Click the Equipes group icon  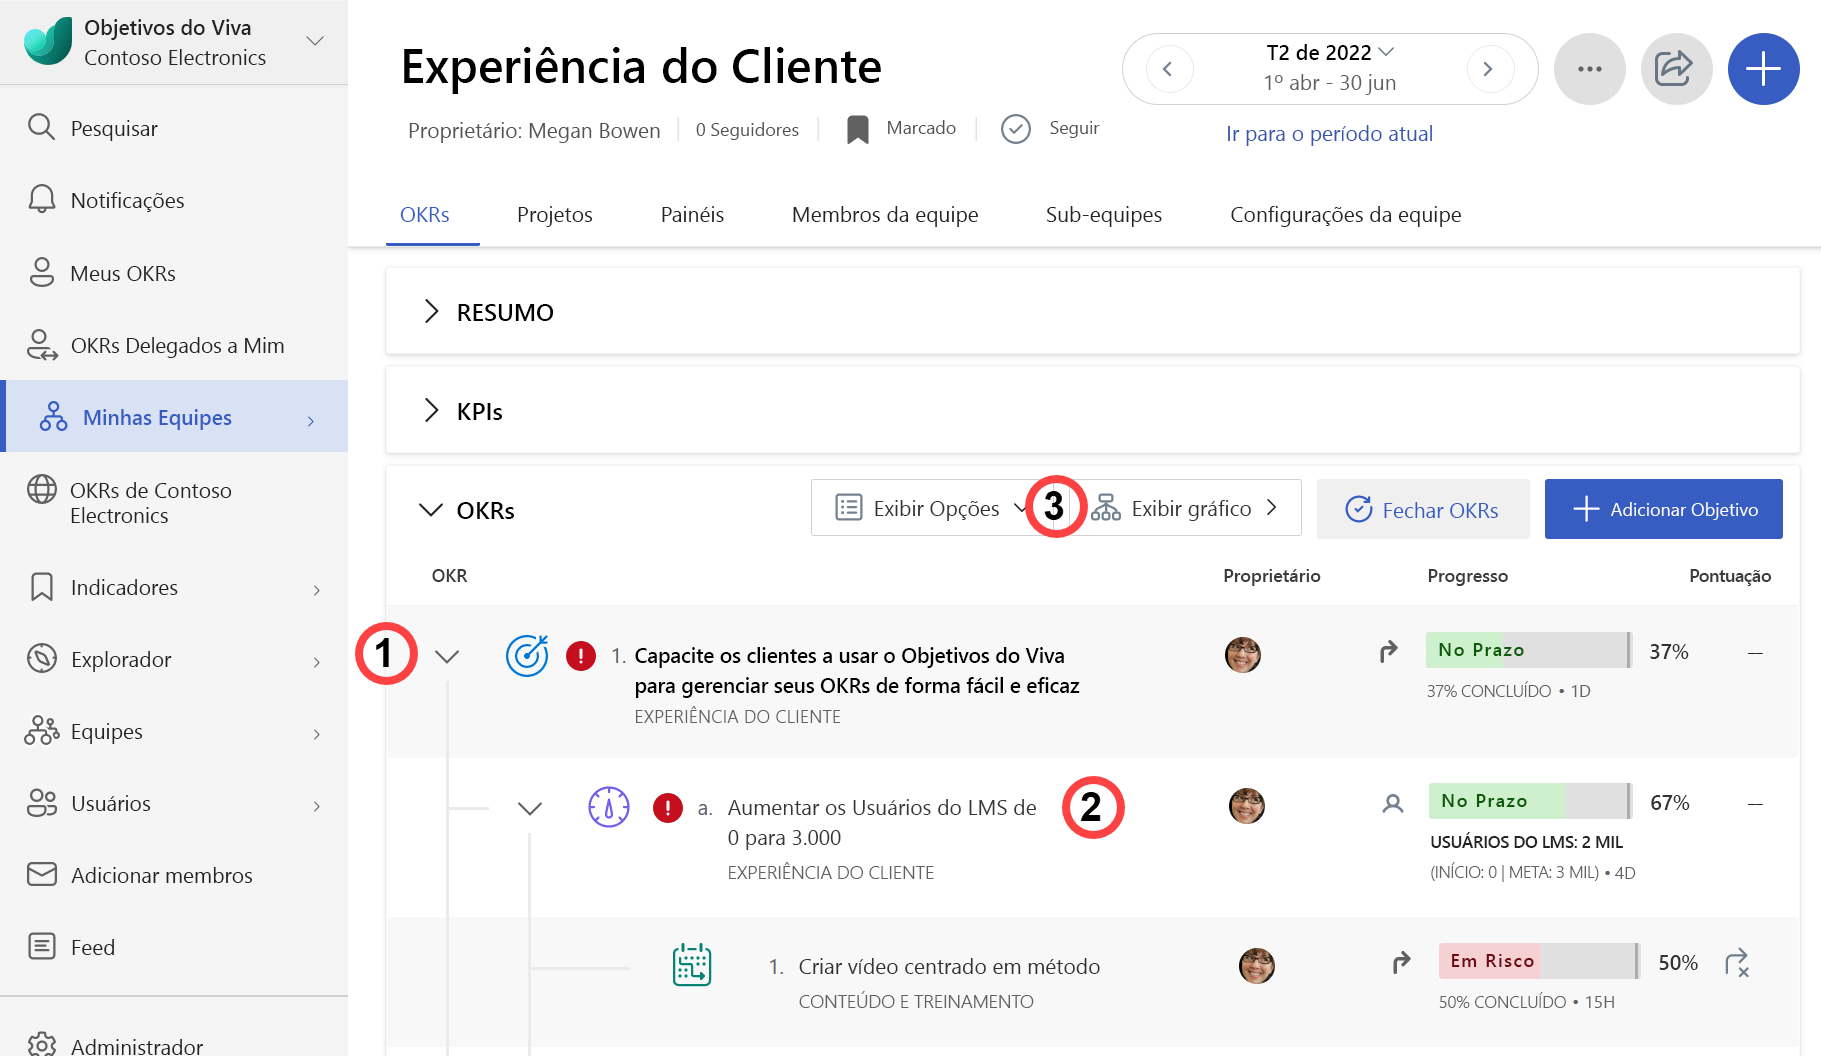coord(41,731)
